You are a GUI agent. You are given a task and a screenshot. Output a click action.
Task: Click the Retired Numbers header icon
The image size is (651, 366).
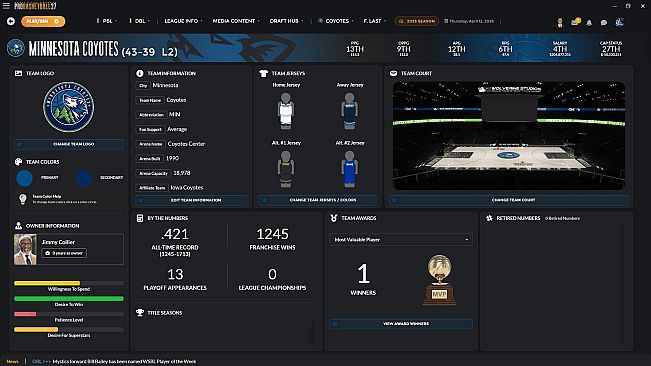point(489,218)
